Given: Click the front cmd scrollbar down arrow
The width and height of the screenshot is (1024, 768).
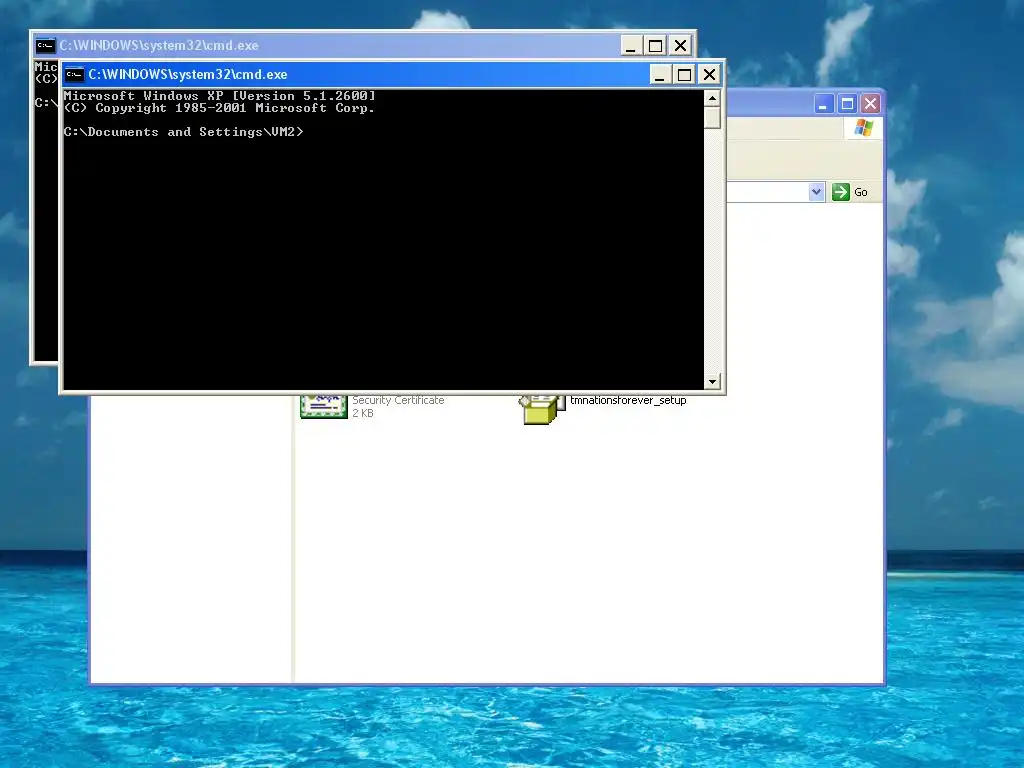Looking at the screenshot, I should 712,381.
